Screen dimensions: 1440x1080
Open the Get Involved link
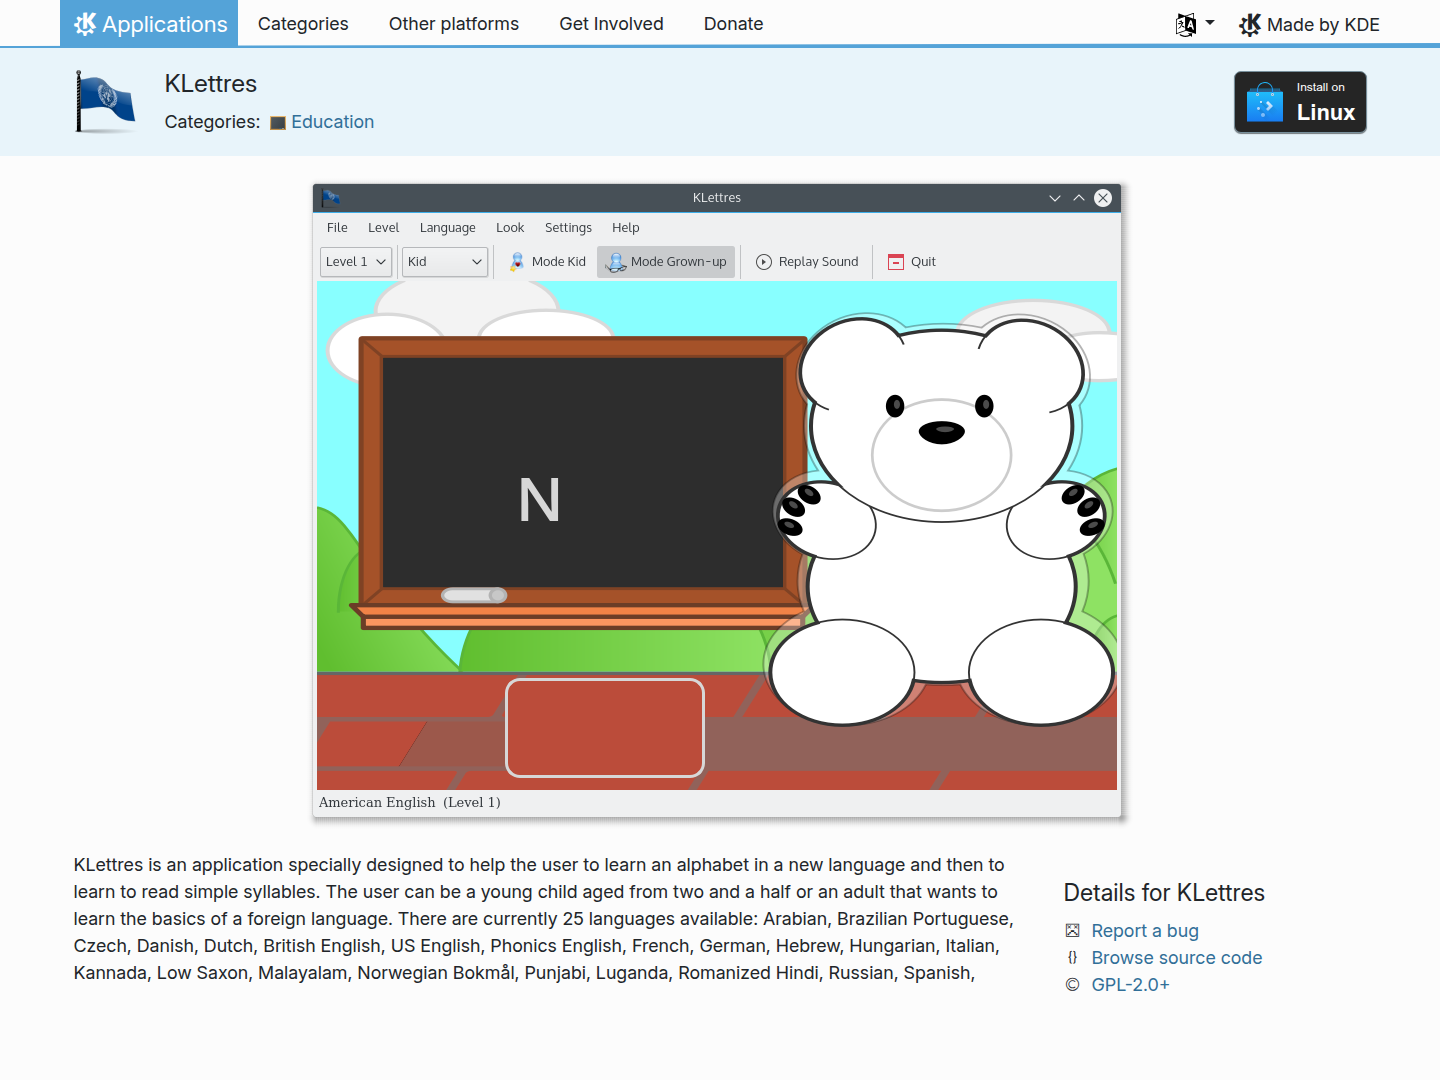[x=611, y=24]
